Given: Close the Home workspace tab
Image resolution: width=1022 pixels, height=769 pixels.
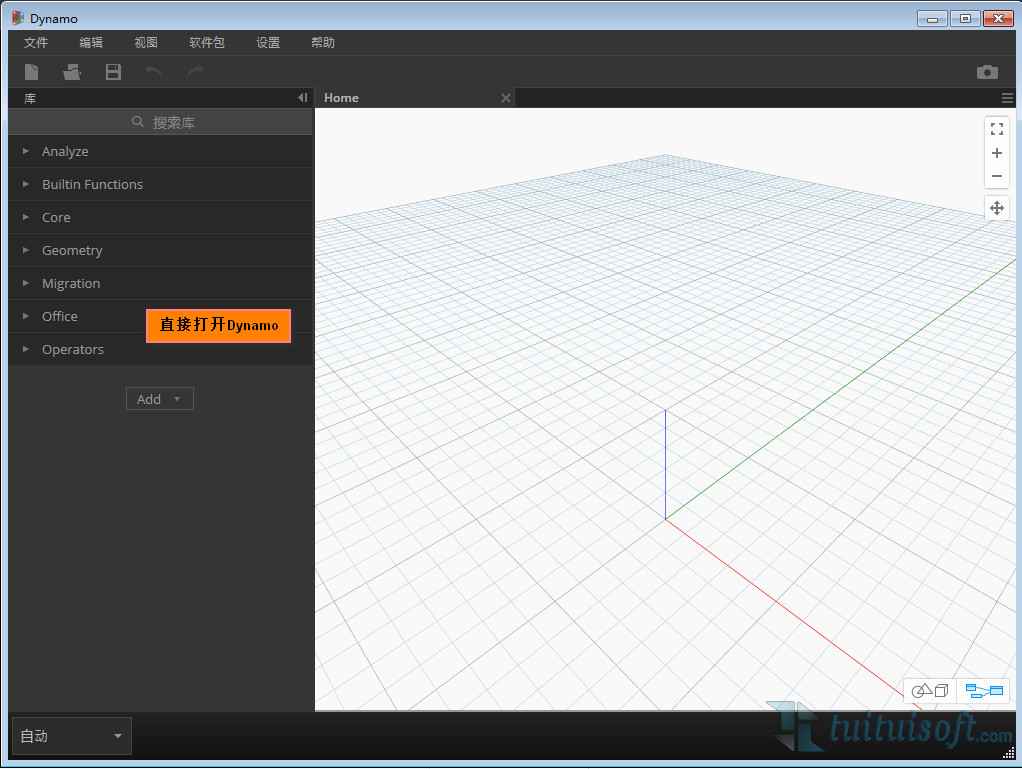Looking at the screenshot, I should coord(506,98).
